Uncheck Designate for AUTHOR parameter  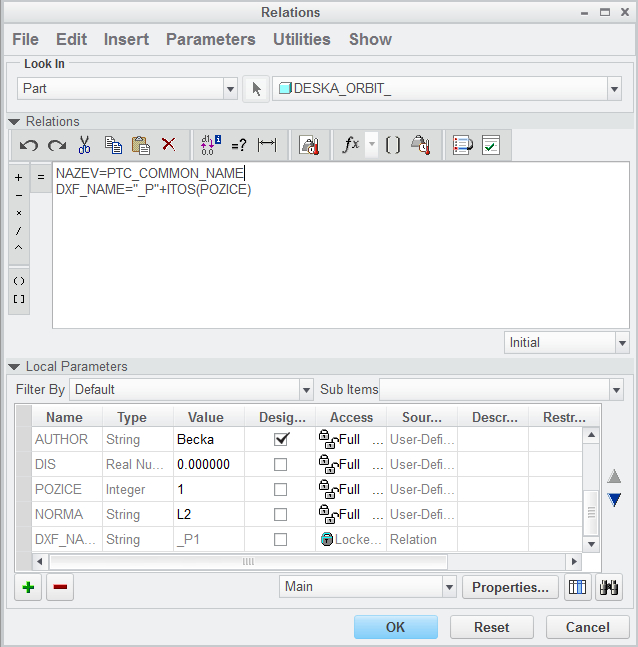[x=281, y=439]
